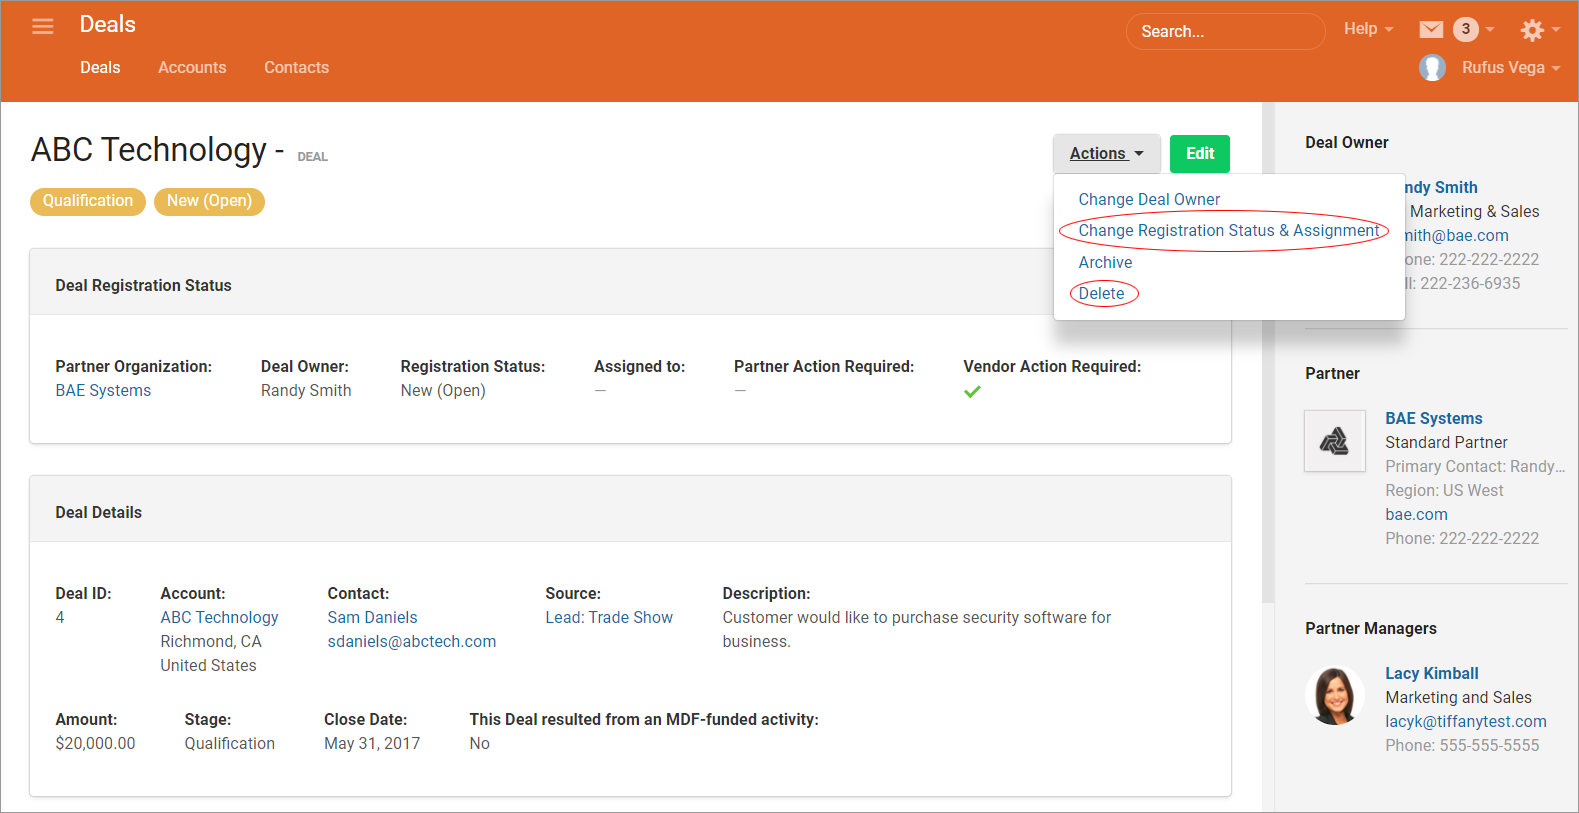Open the mail envelope icon
1579x813 pixels.
pyautogui.click(x=1431, y=30)
